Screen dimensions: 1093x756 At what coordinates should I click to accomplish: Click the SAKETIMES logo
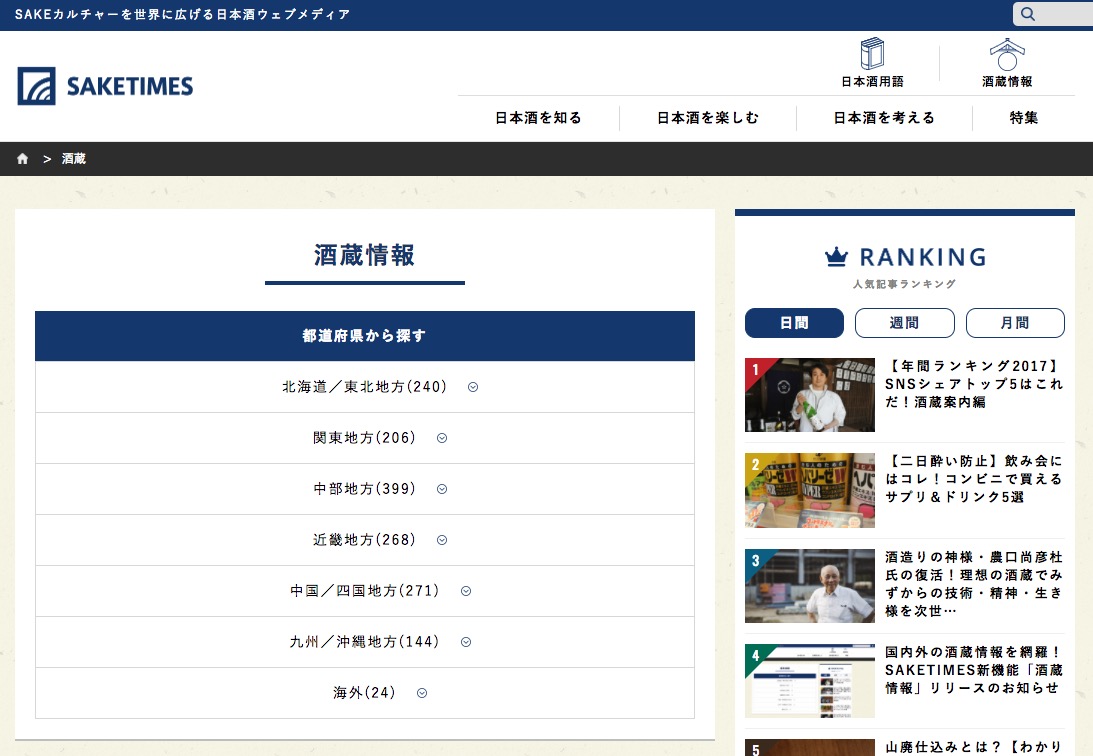tap(105, 86)
